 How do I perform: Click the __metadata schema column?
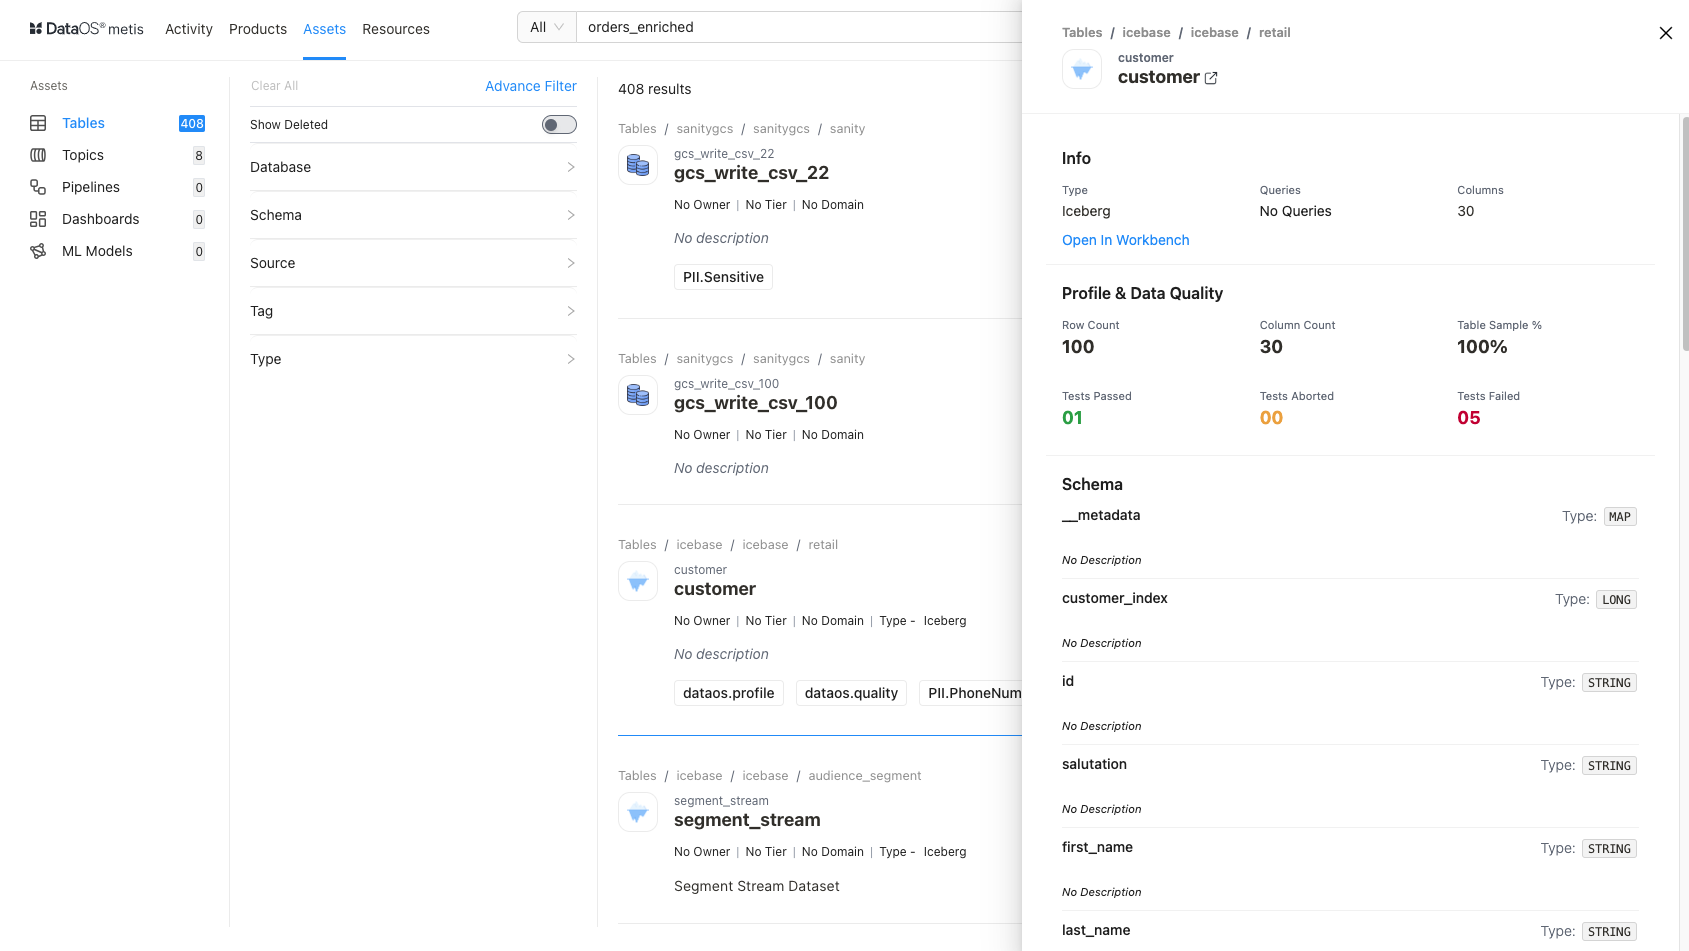pyautogui.click(x=1101, y=515)
